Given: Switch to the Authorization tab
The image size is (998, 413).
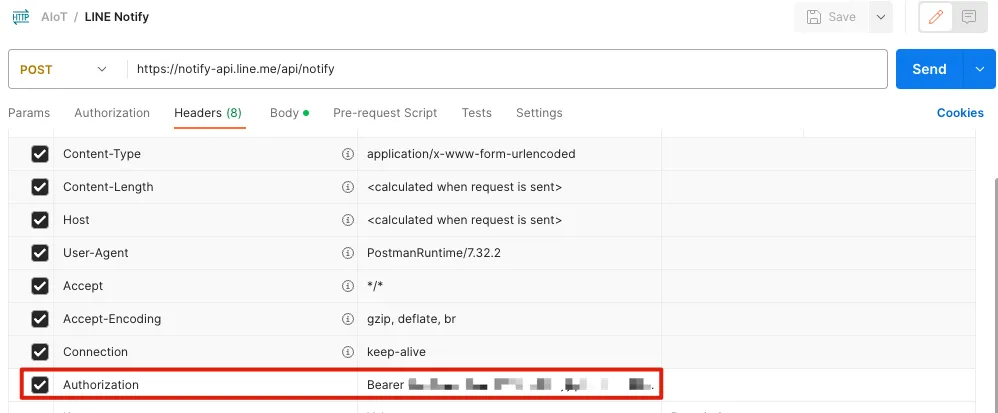Looking at the screenshot, I should click(112, 113).
